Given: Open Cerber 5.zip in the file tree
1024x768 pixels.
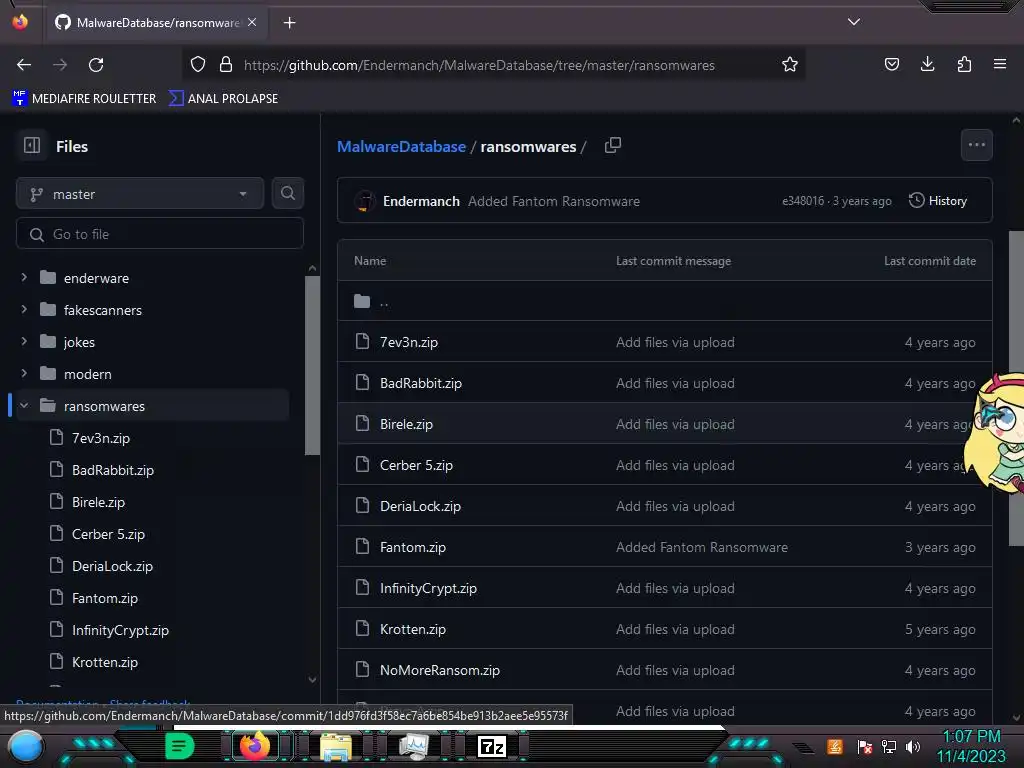Looking at the screenshot, I should tap(108, 534).
